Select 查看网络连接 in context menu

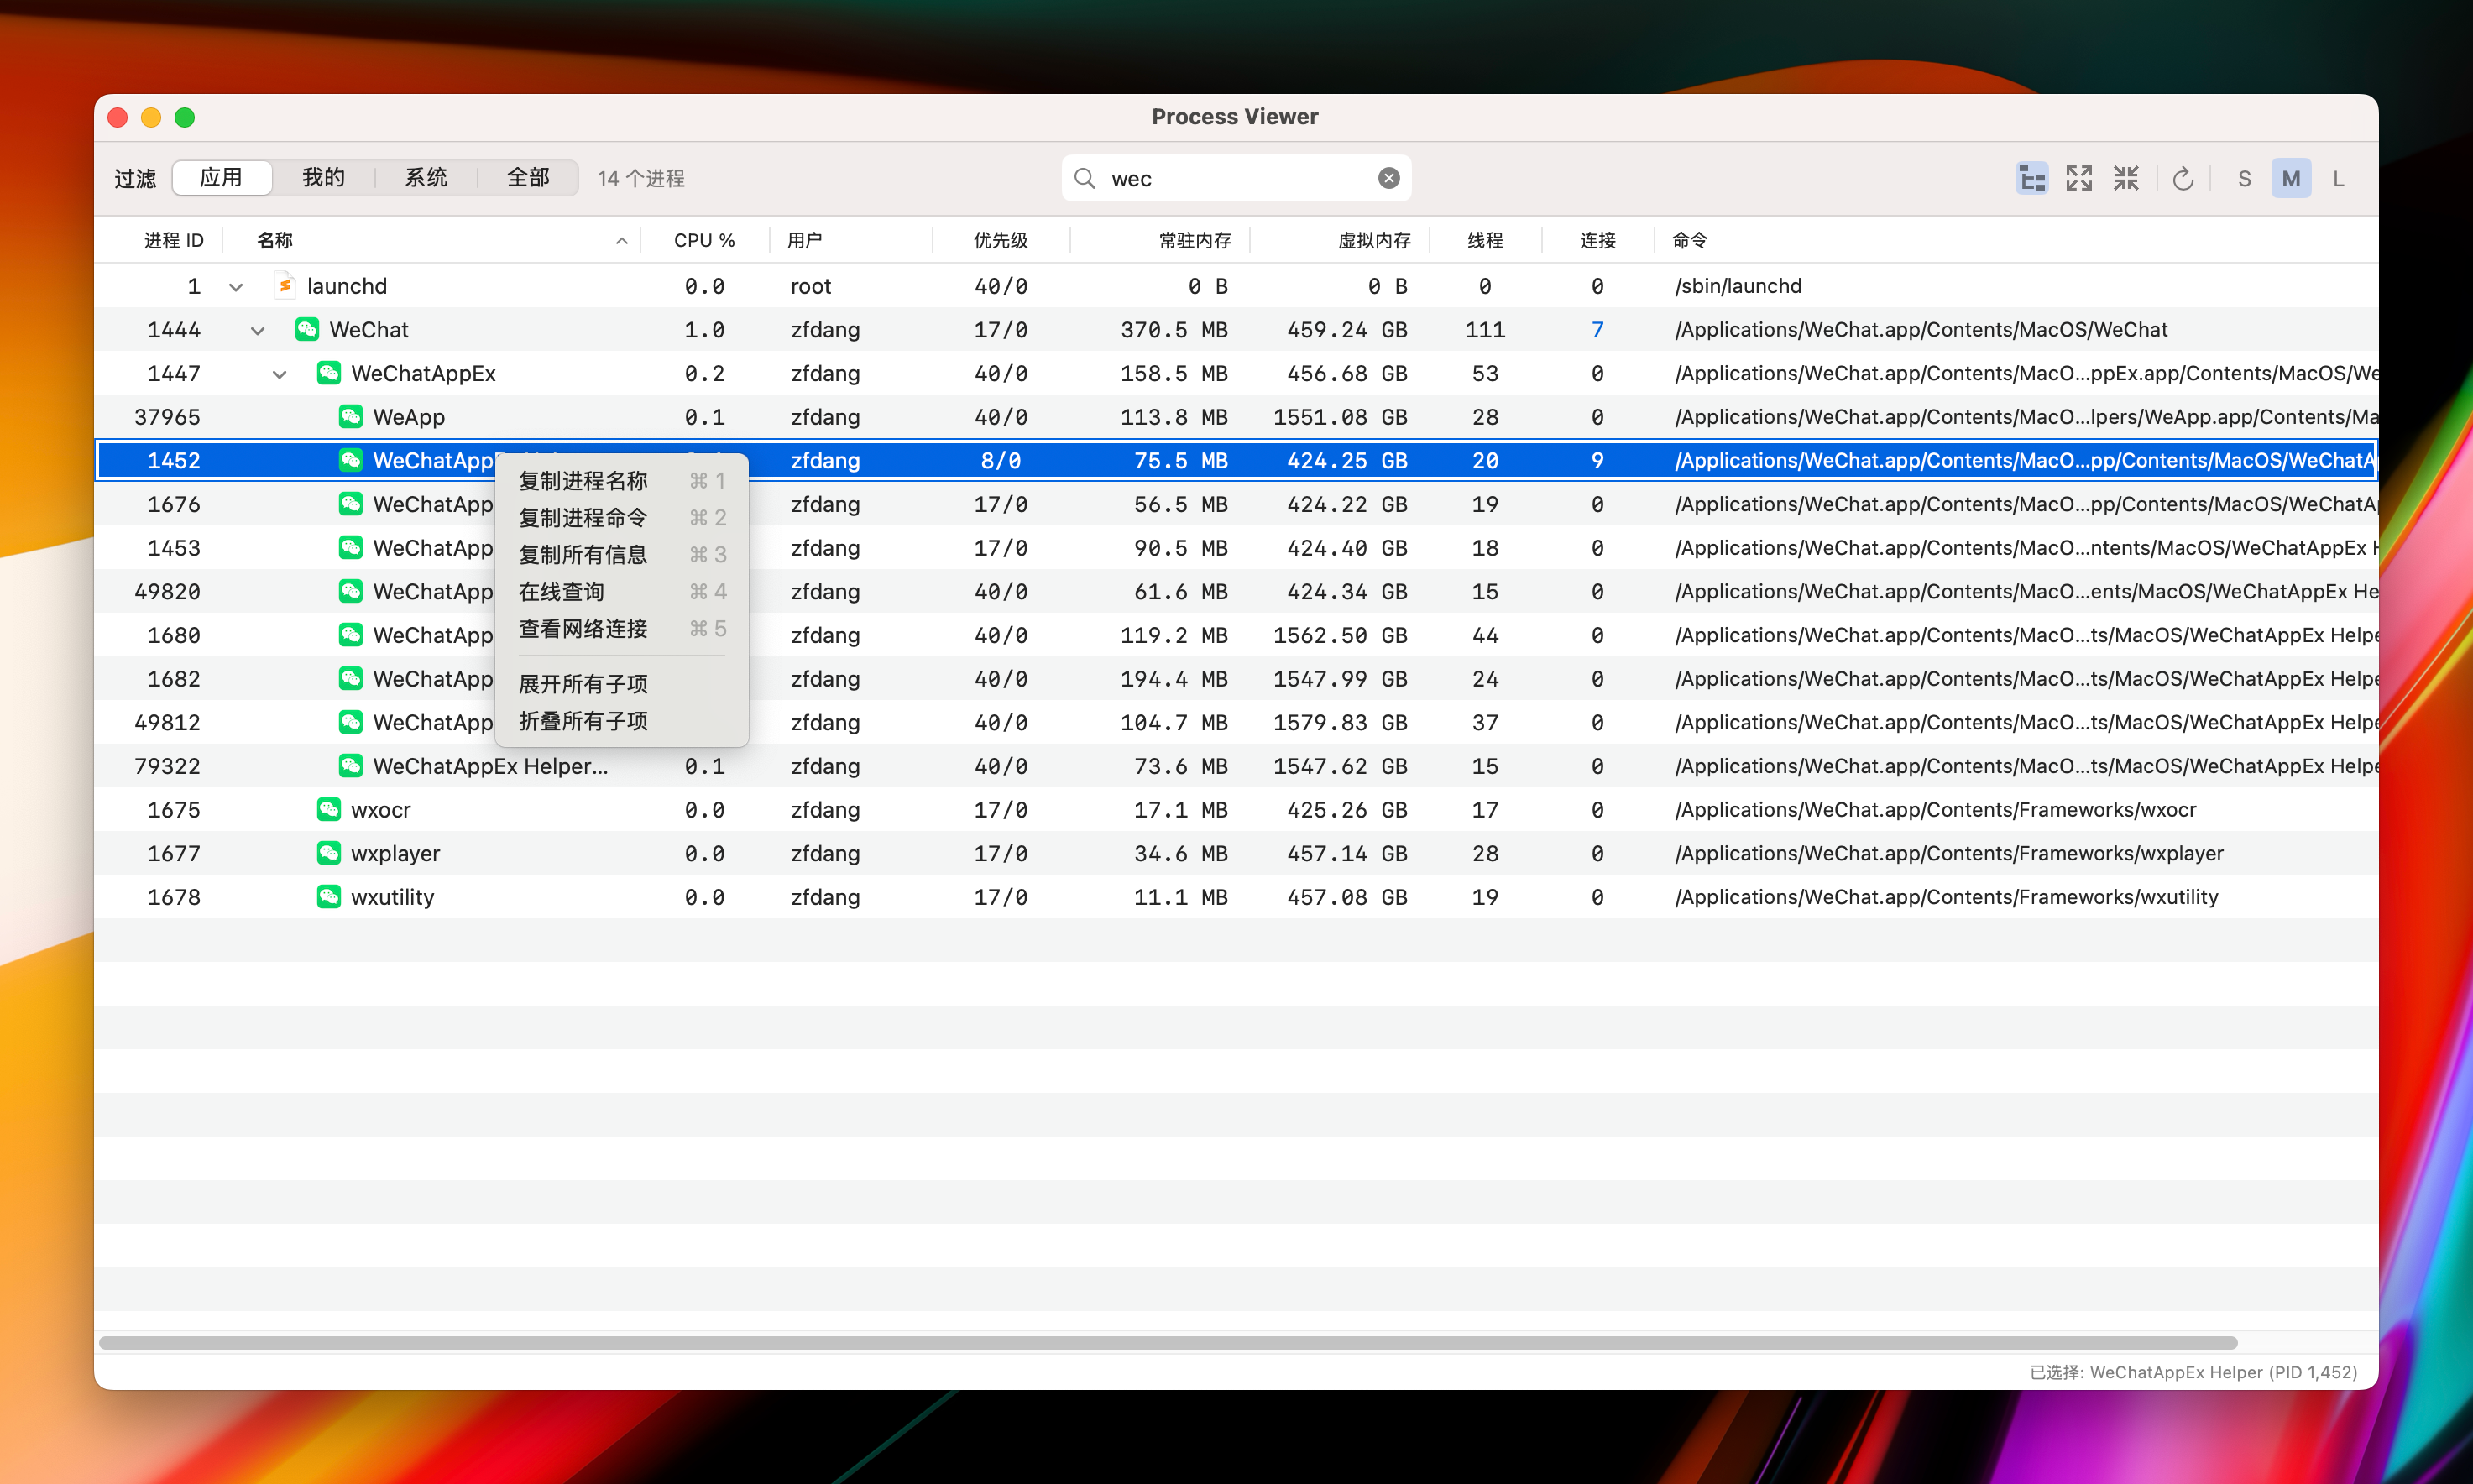pos(583,629)
